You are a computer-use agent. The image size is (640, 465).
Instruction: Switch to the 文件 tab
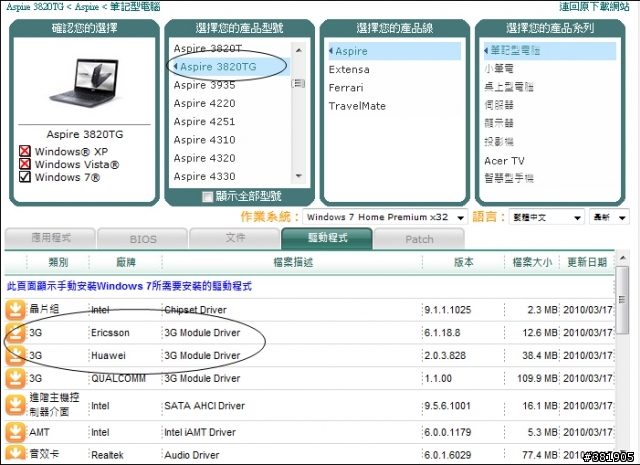(235, 238)
